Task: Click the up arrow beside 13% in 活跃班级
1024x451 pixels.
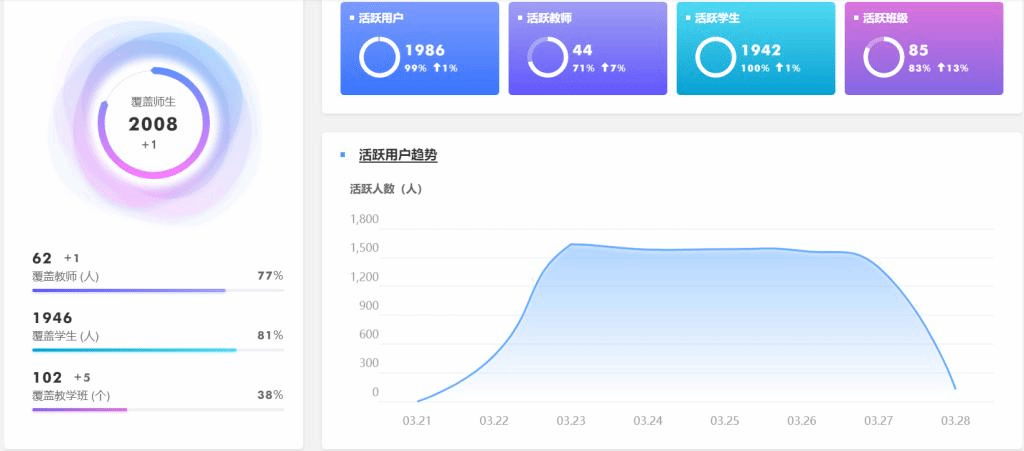Action: 941,68
